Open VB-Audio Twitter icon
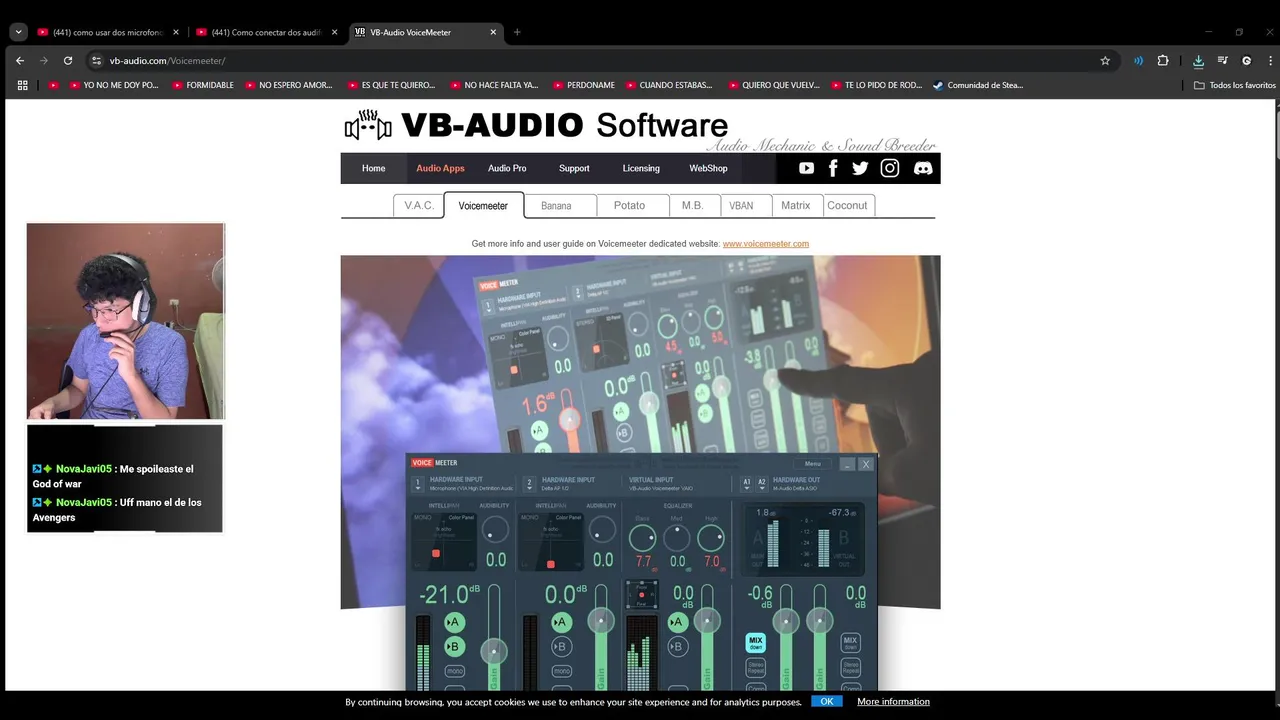The image size is (1280, 720). [860, 168]
